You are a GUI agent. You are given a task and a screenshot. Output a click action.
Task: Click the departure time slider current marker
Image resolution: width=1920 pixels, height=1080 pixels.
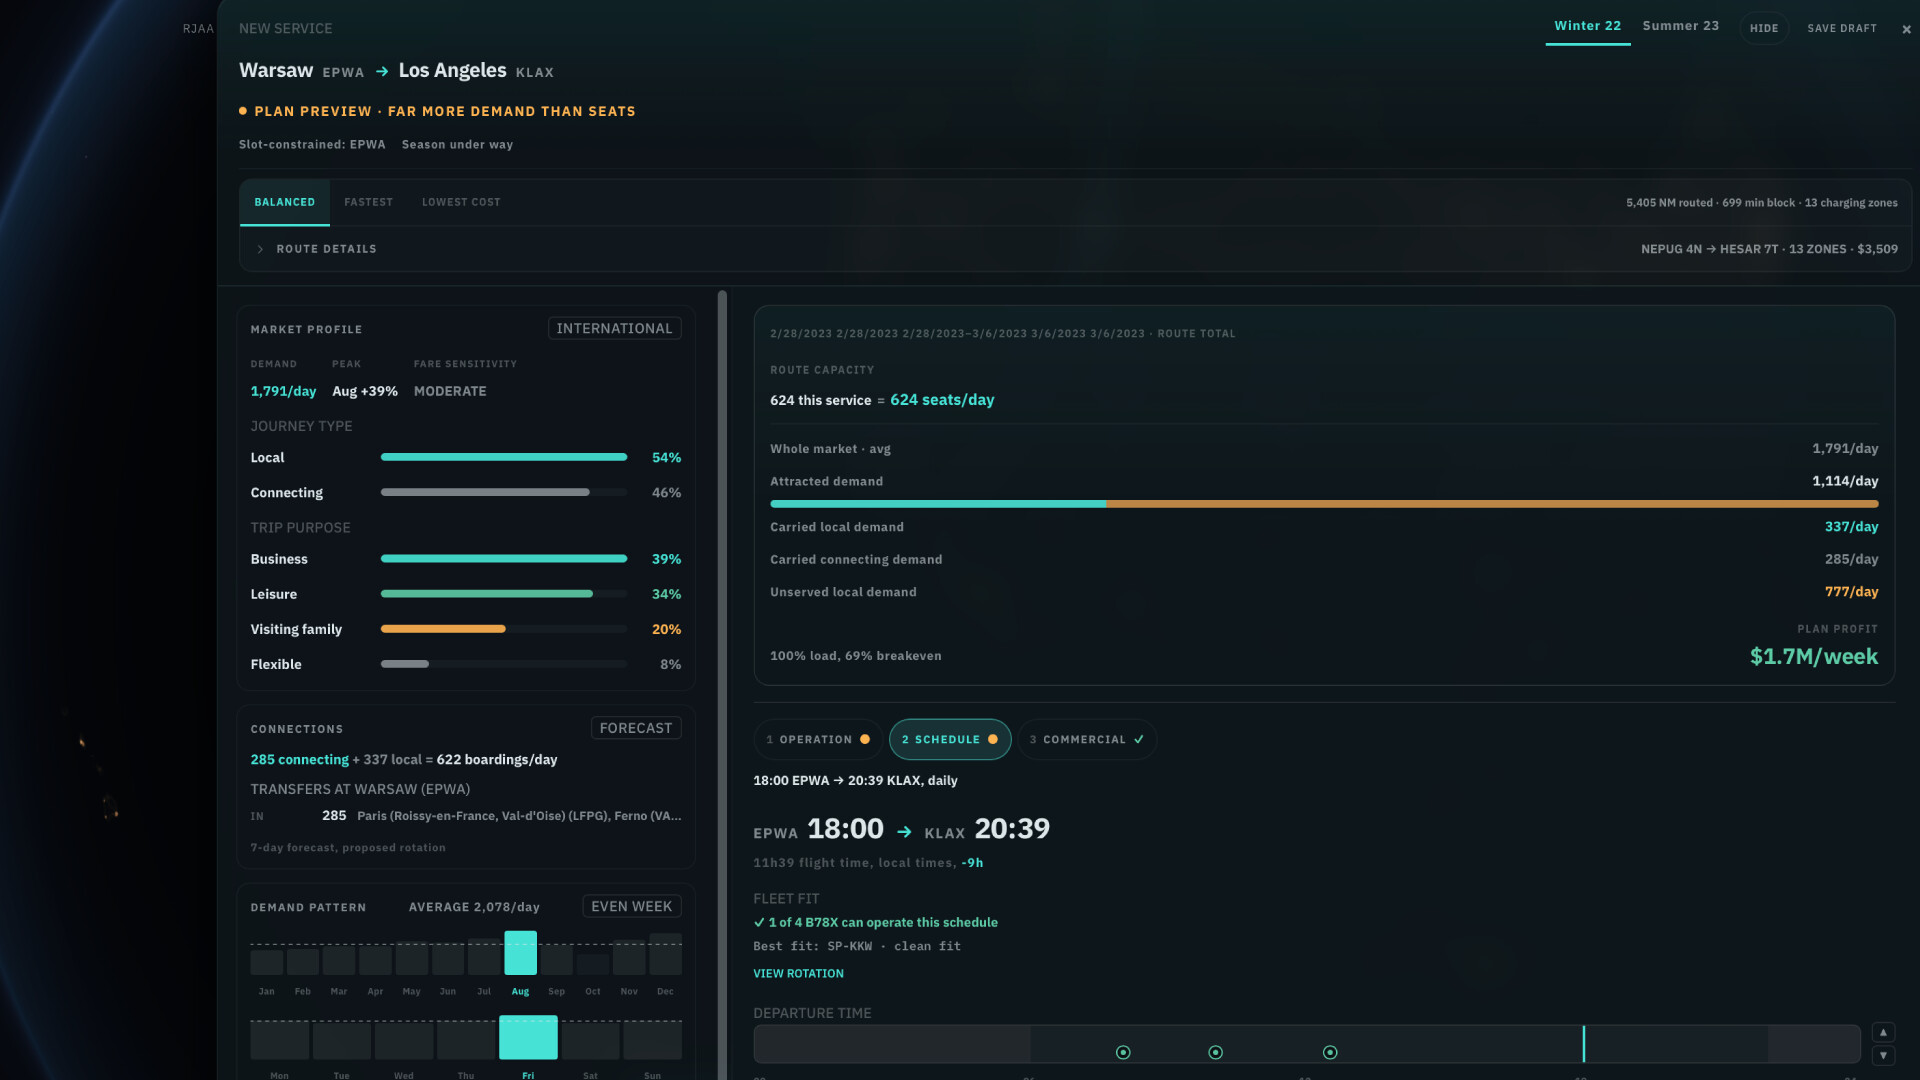(1584, 1044)
